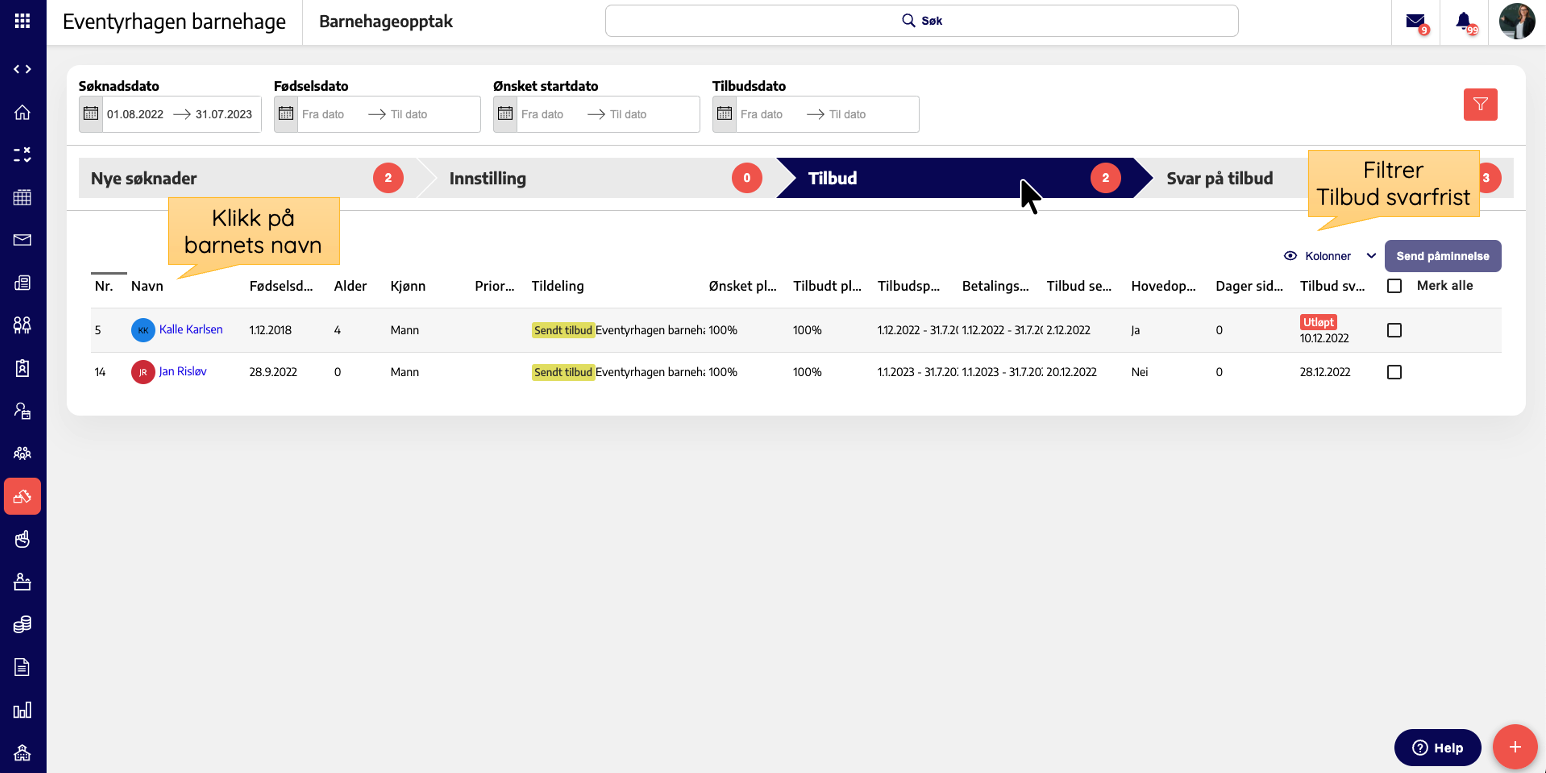Click the statistics bar chart sidebar icon
Viewport: 1546px width, 773px height.
(x=22, y=710)
